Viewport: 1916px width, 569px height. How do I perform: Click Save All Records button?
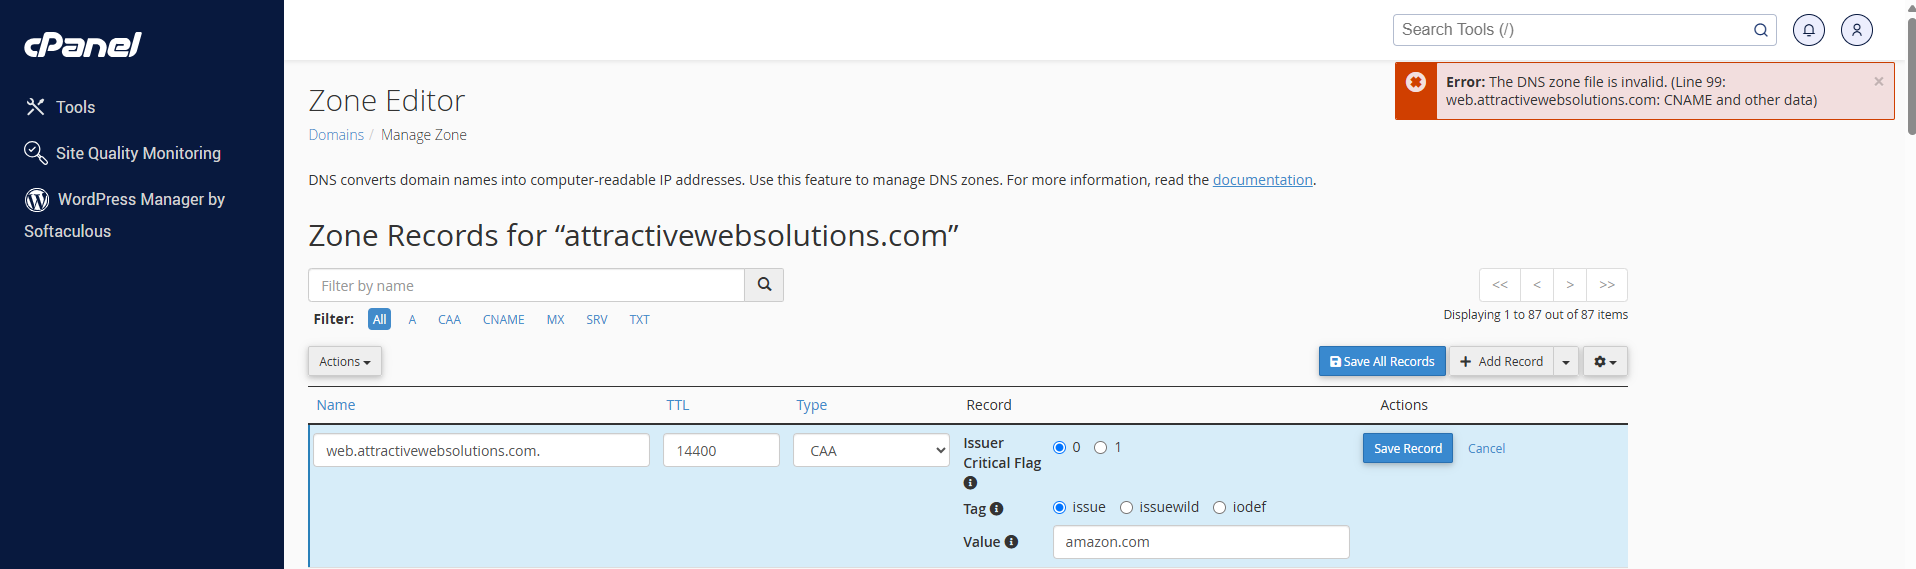point(1382,361)
